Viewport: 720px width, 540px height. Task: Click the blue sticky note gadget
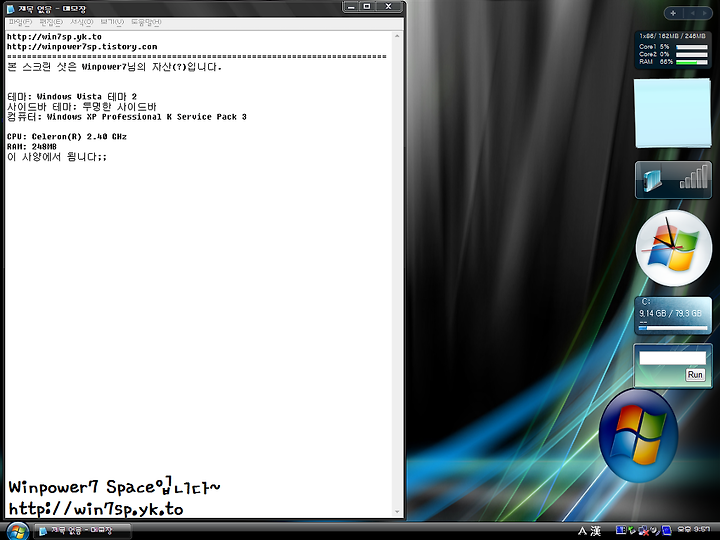coord(673,113)
